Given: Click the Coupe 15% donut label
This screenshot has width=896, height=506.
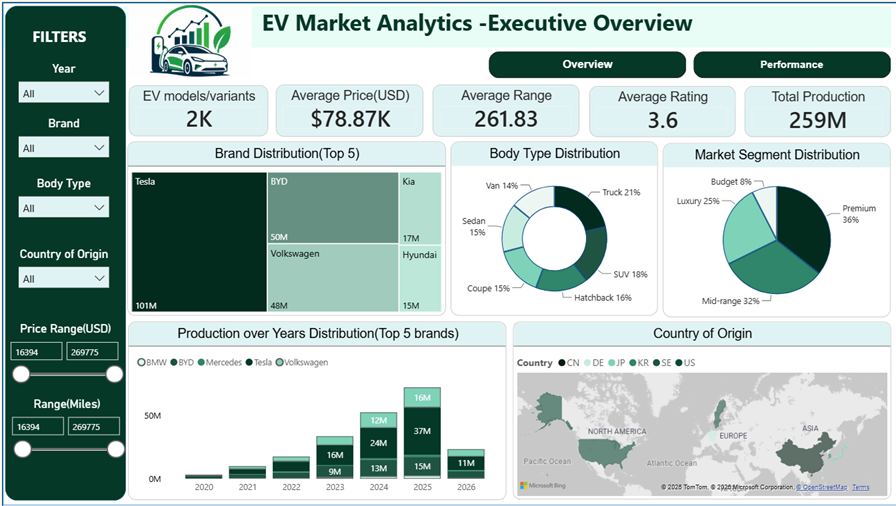Looking at the screenshot, I should pos(488,288).
